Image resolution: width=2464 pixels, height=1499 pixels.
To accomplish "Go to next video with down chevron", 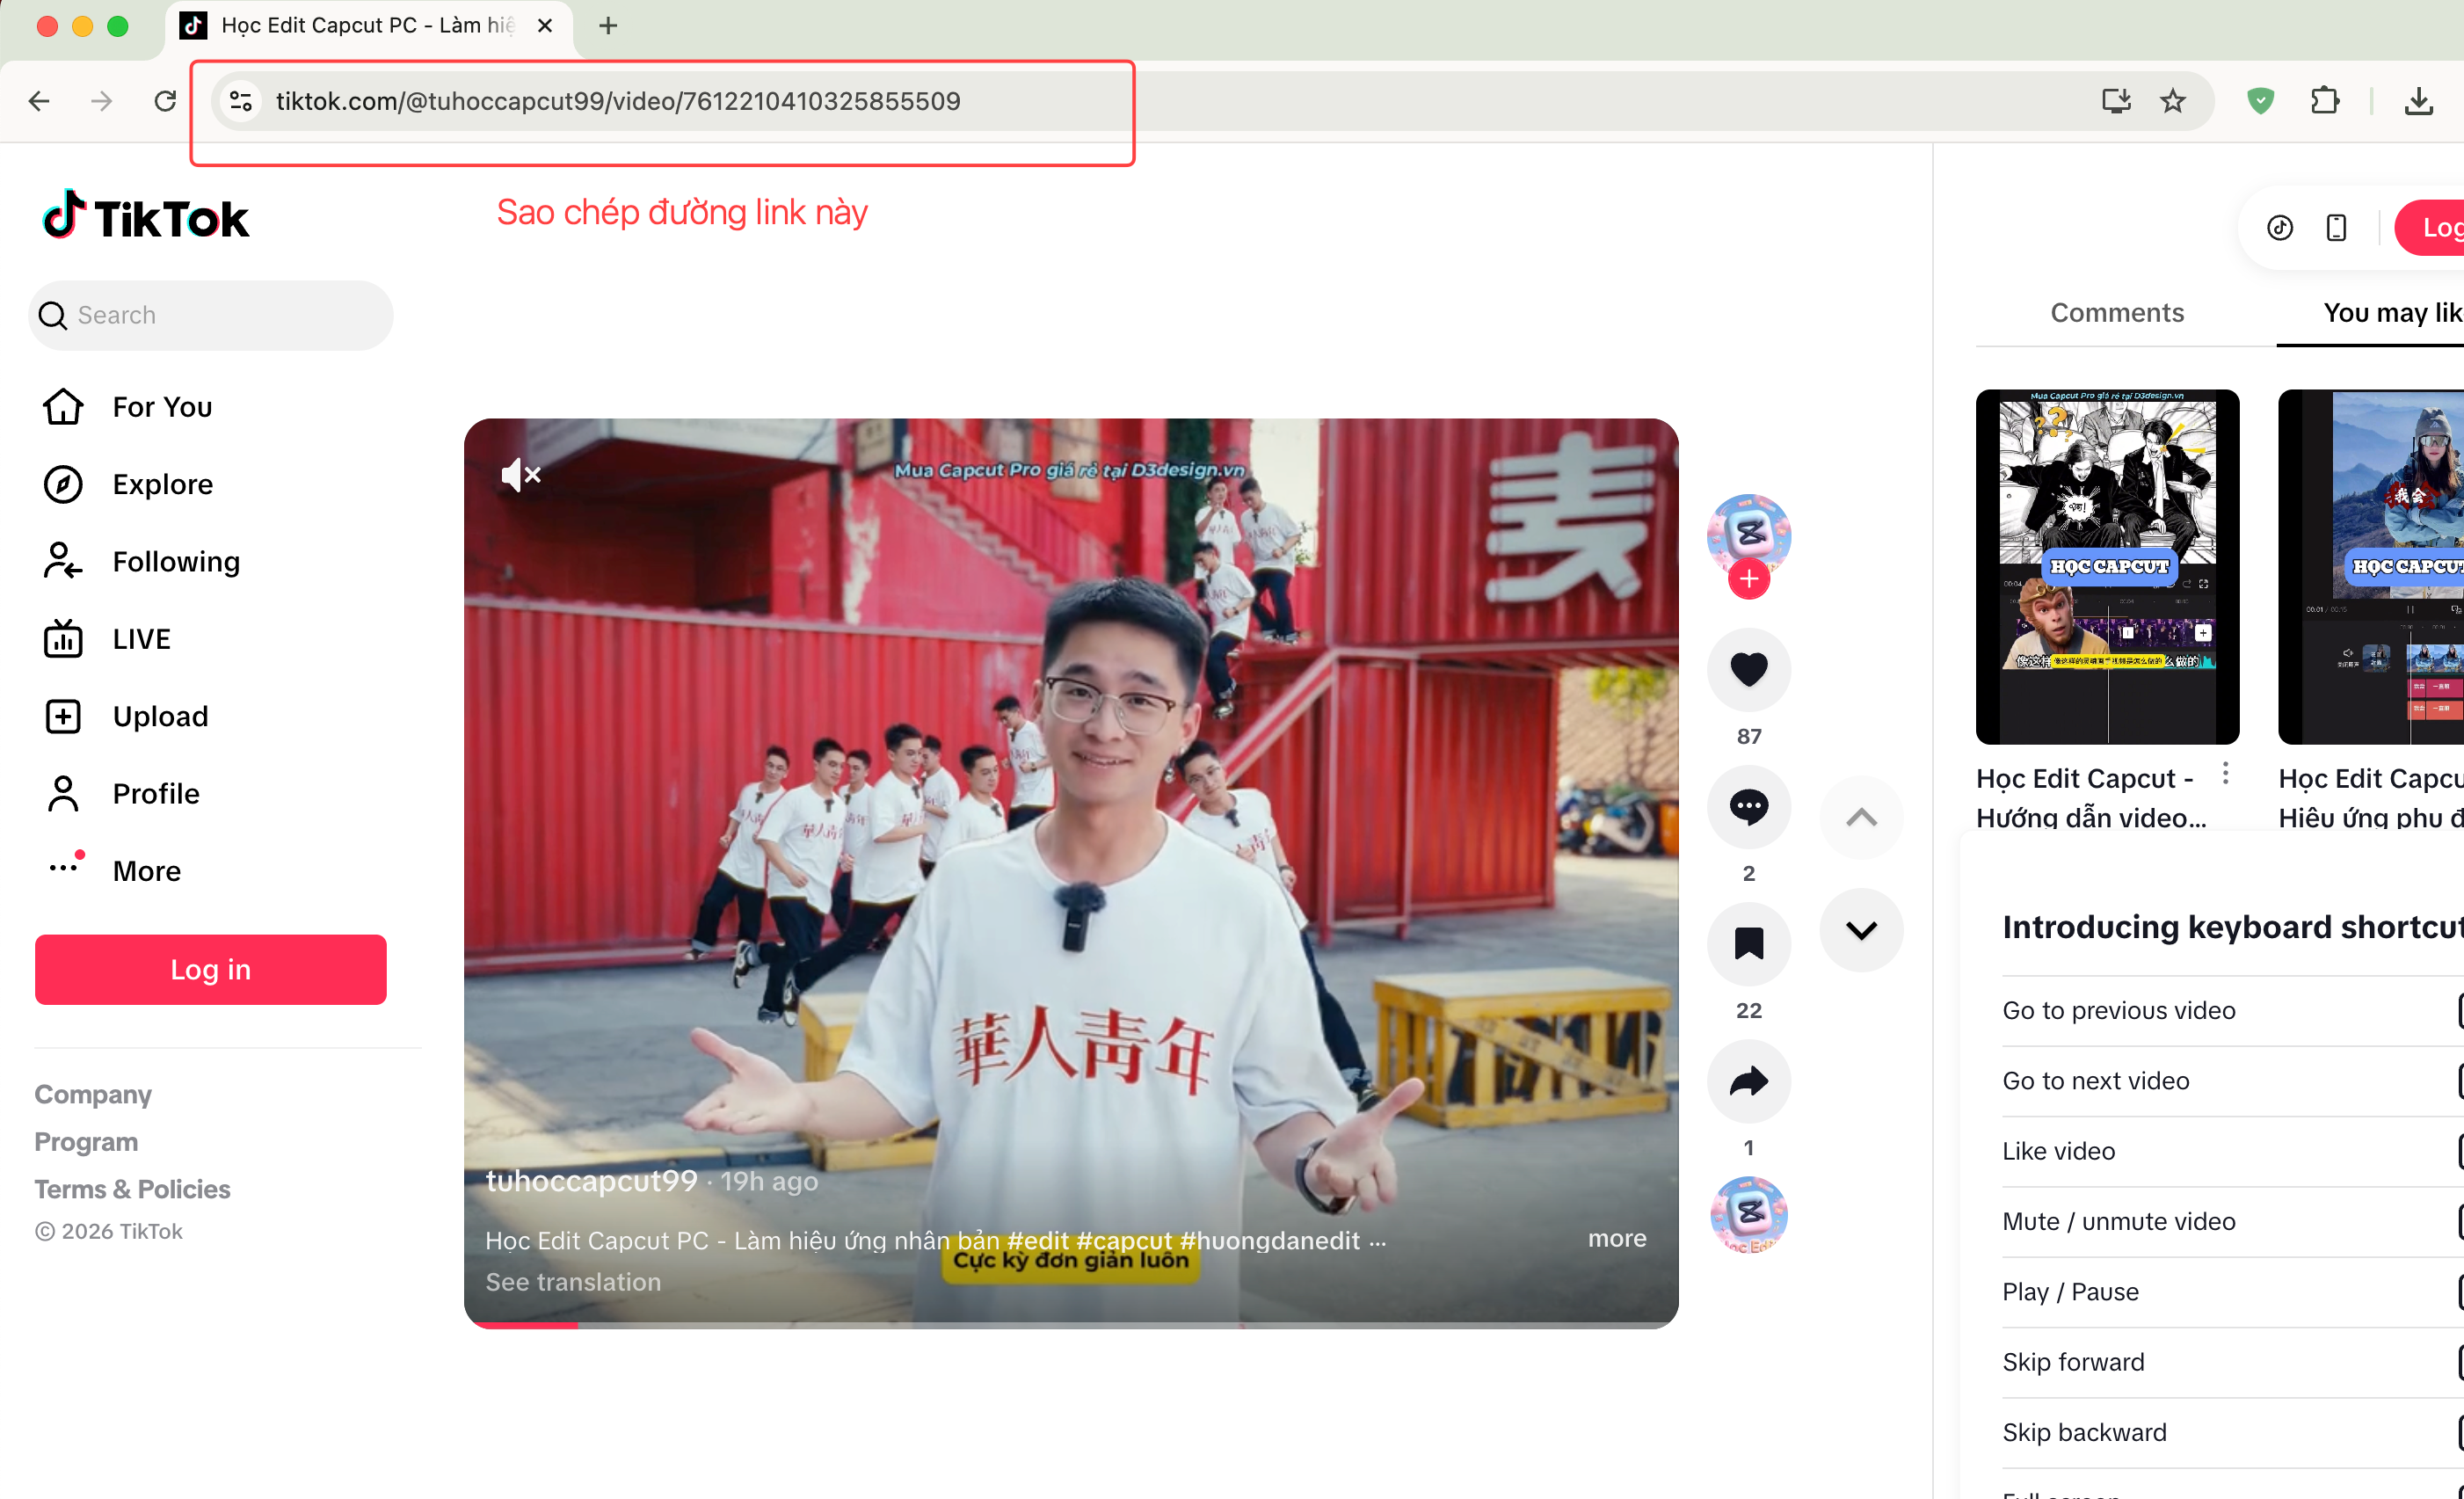I will 1861,930.
